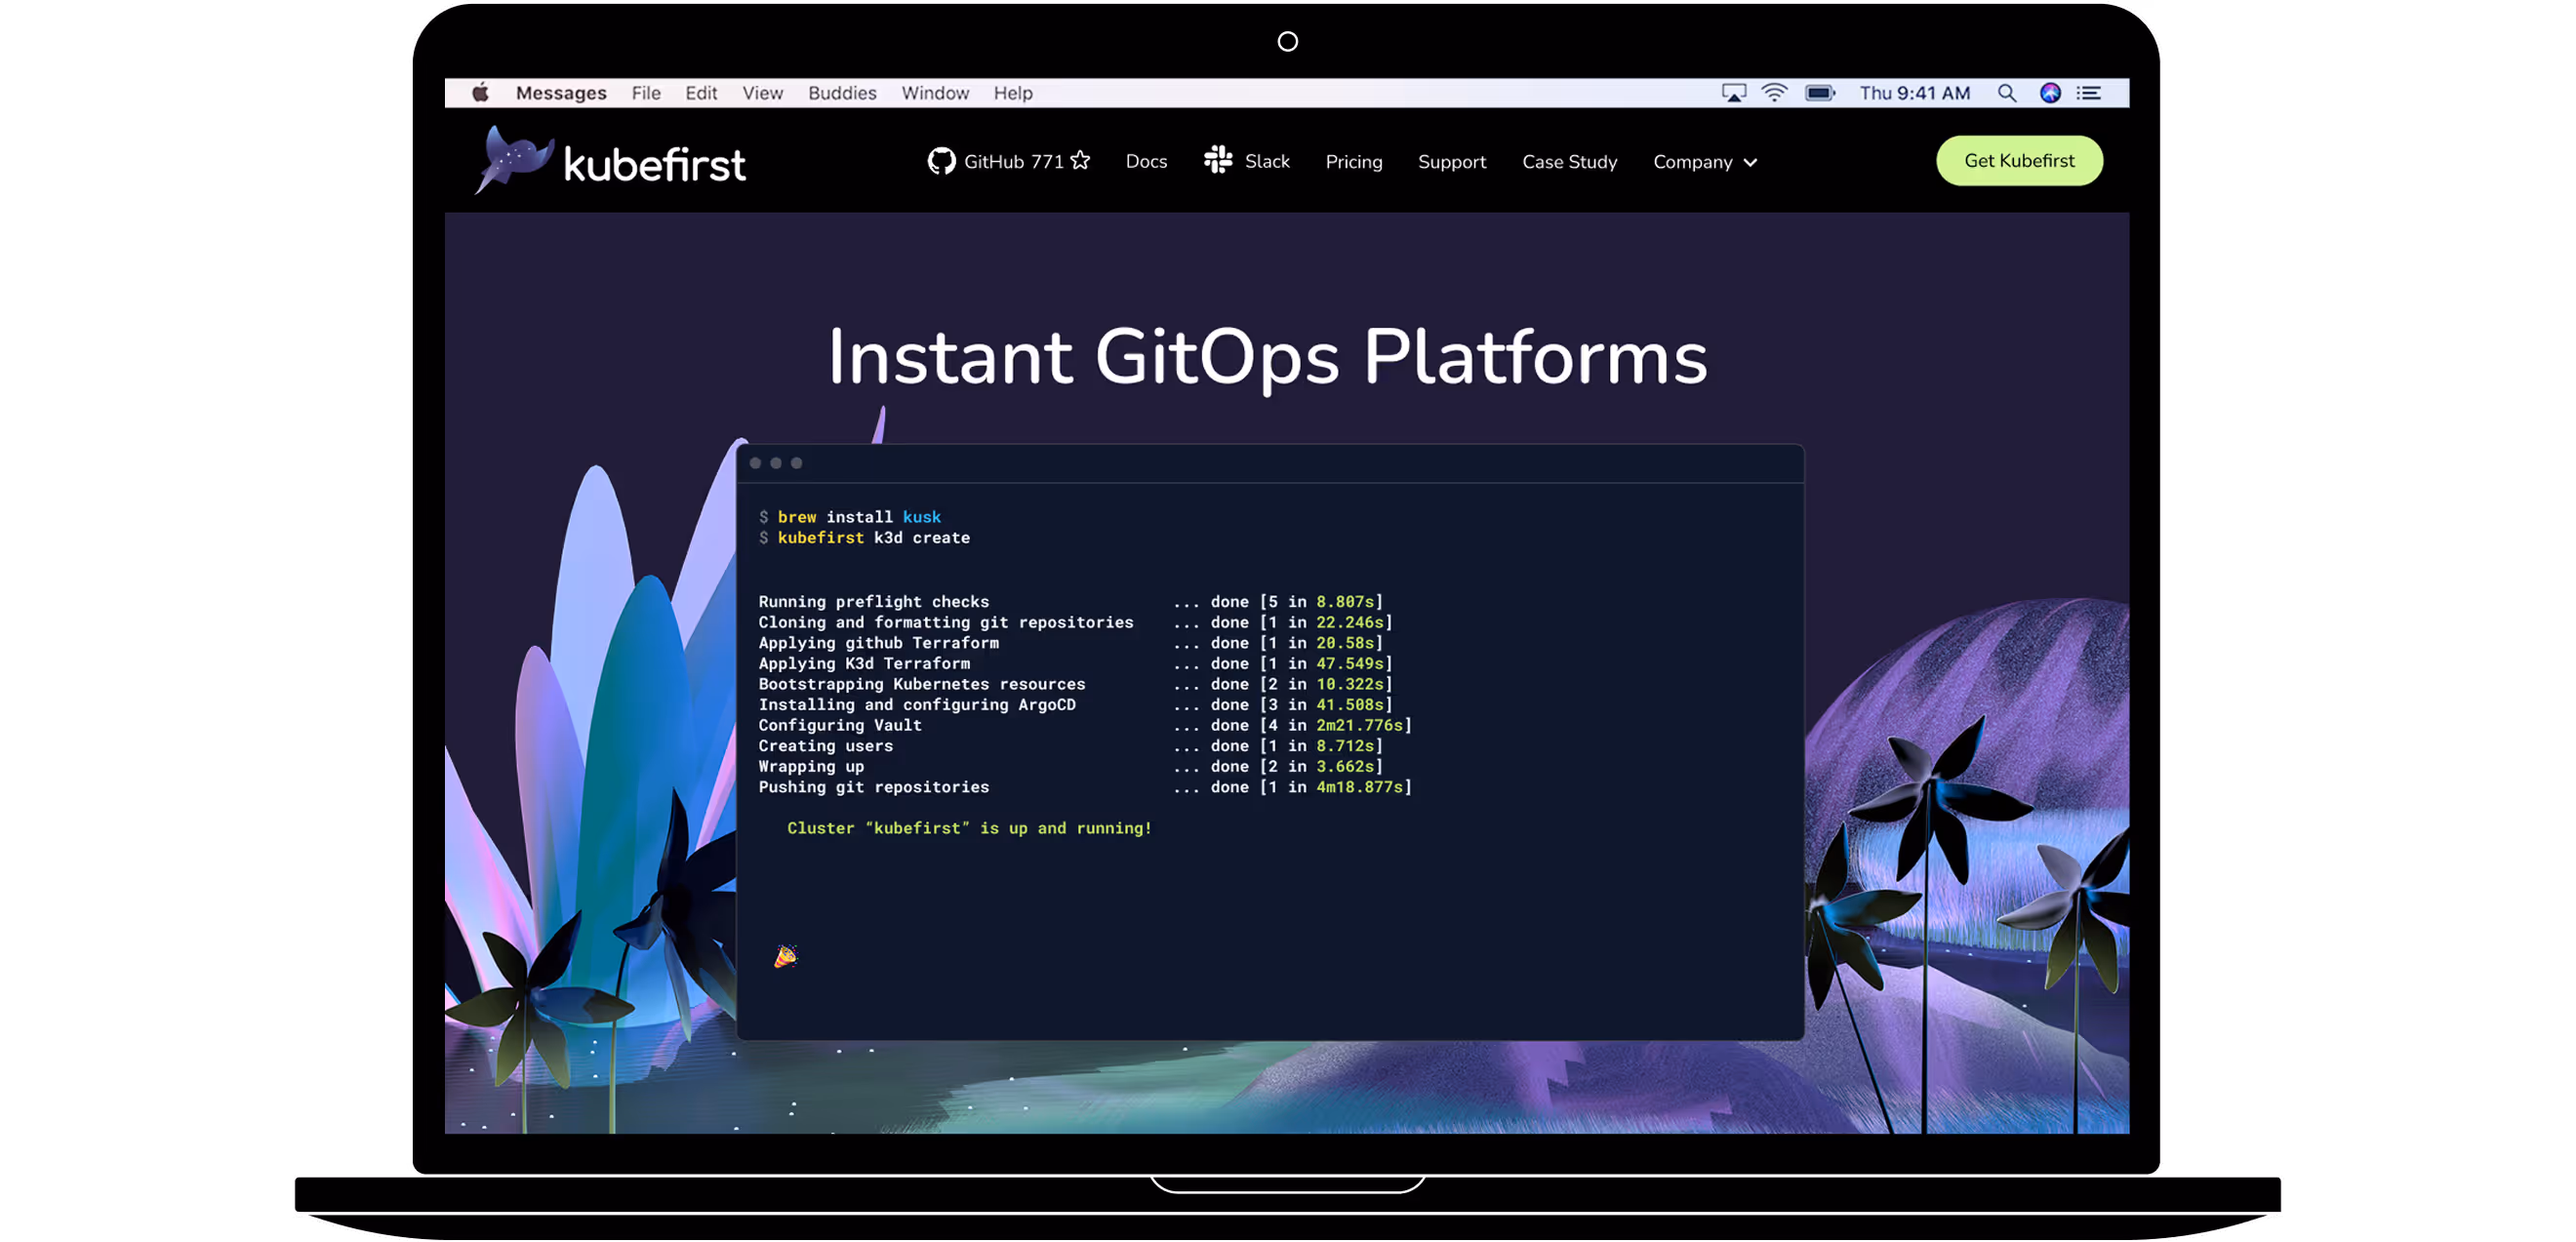
Task: Open the Messages menu
Action: point(561,93)
